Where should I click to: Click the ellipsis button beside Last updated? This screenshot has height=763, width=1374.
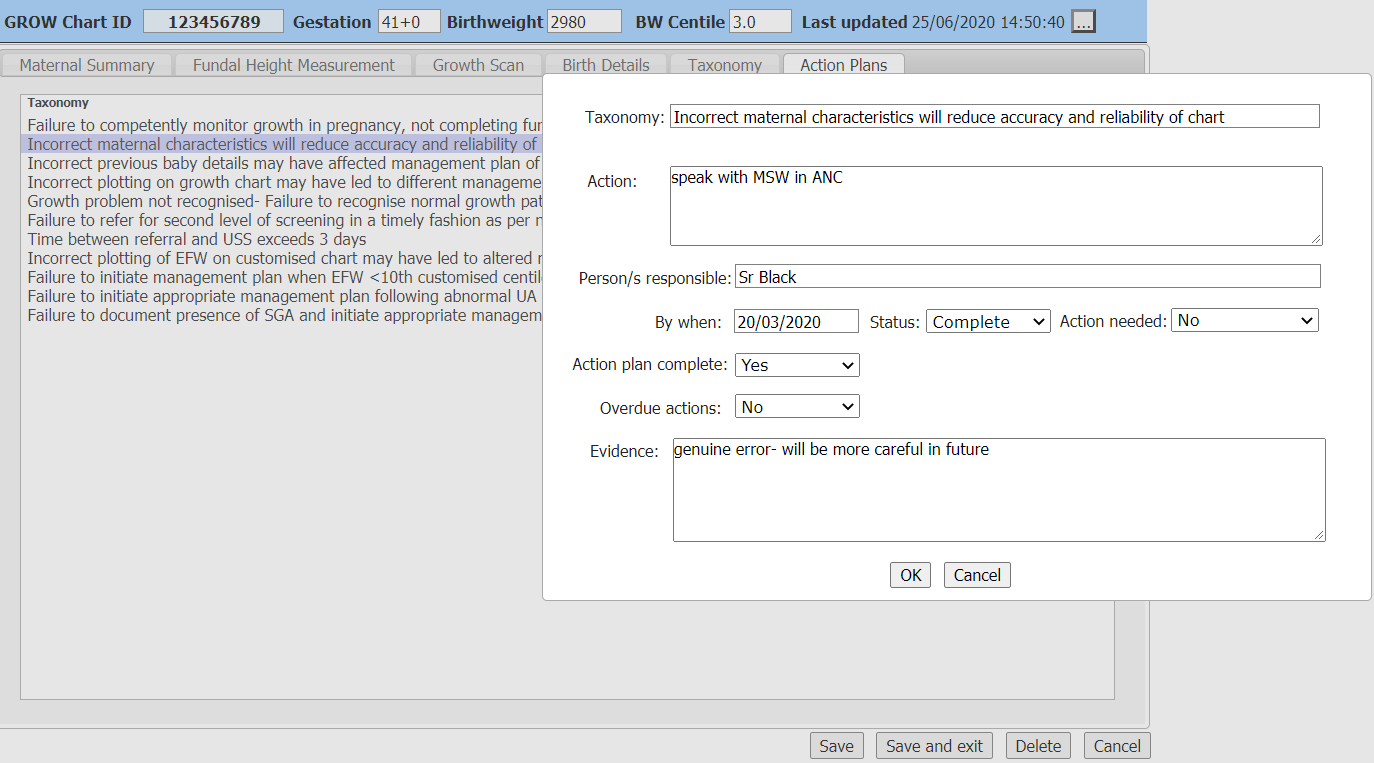point(1083,22)
